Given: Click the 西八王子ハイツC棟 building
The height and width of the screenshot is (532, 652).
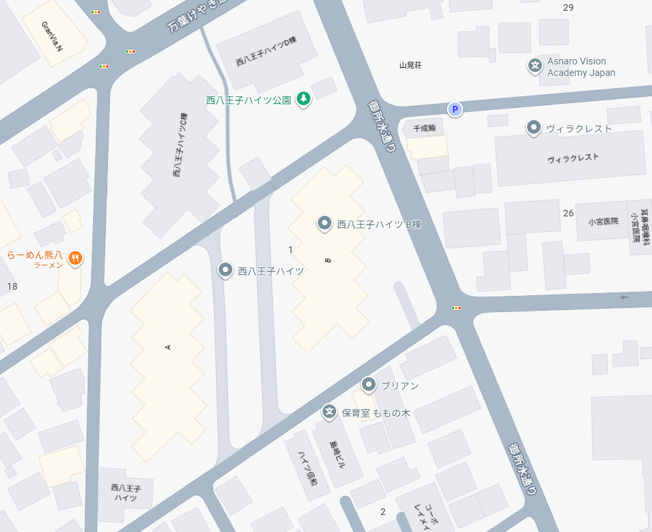Looking at the screenshot, I should (x=180, y=155).
